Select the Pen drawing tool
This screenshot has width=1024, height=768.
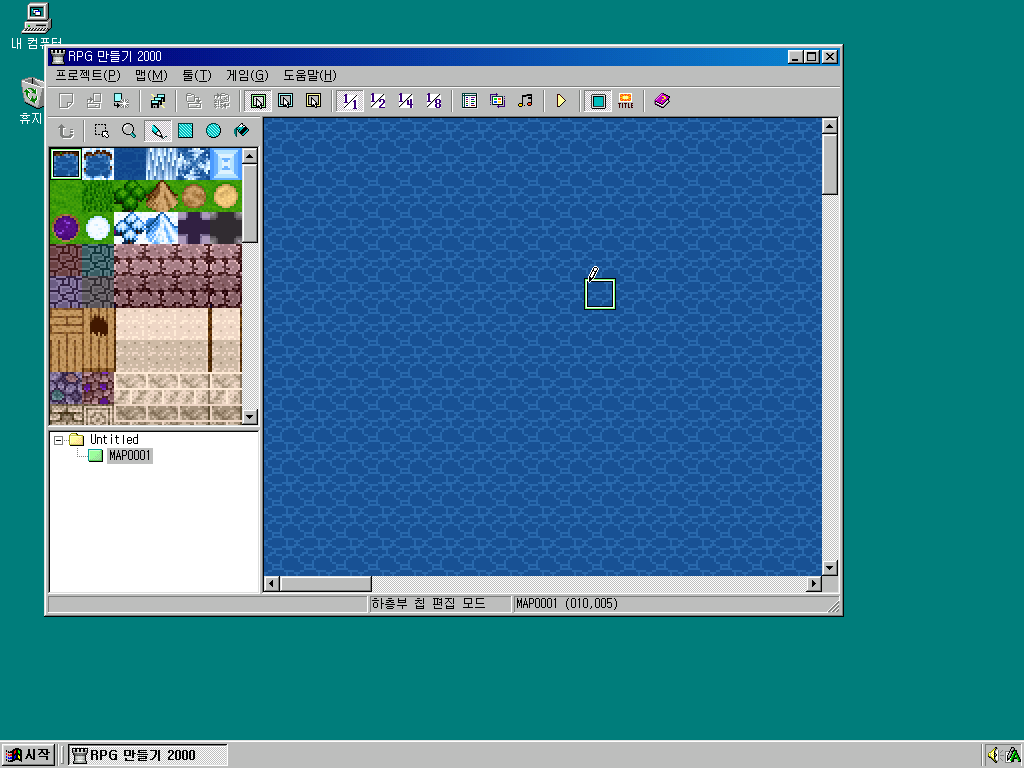tap(157, 131)
